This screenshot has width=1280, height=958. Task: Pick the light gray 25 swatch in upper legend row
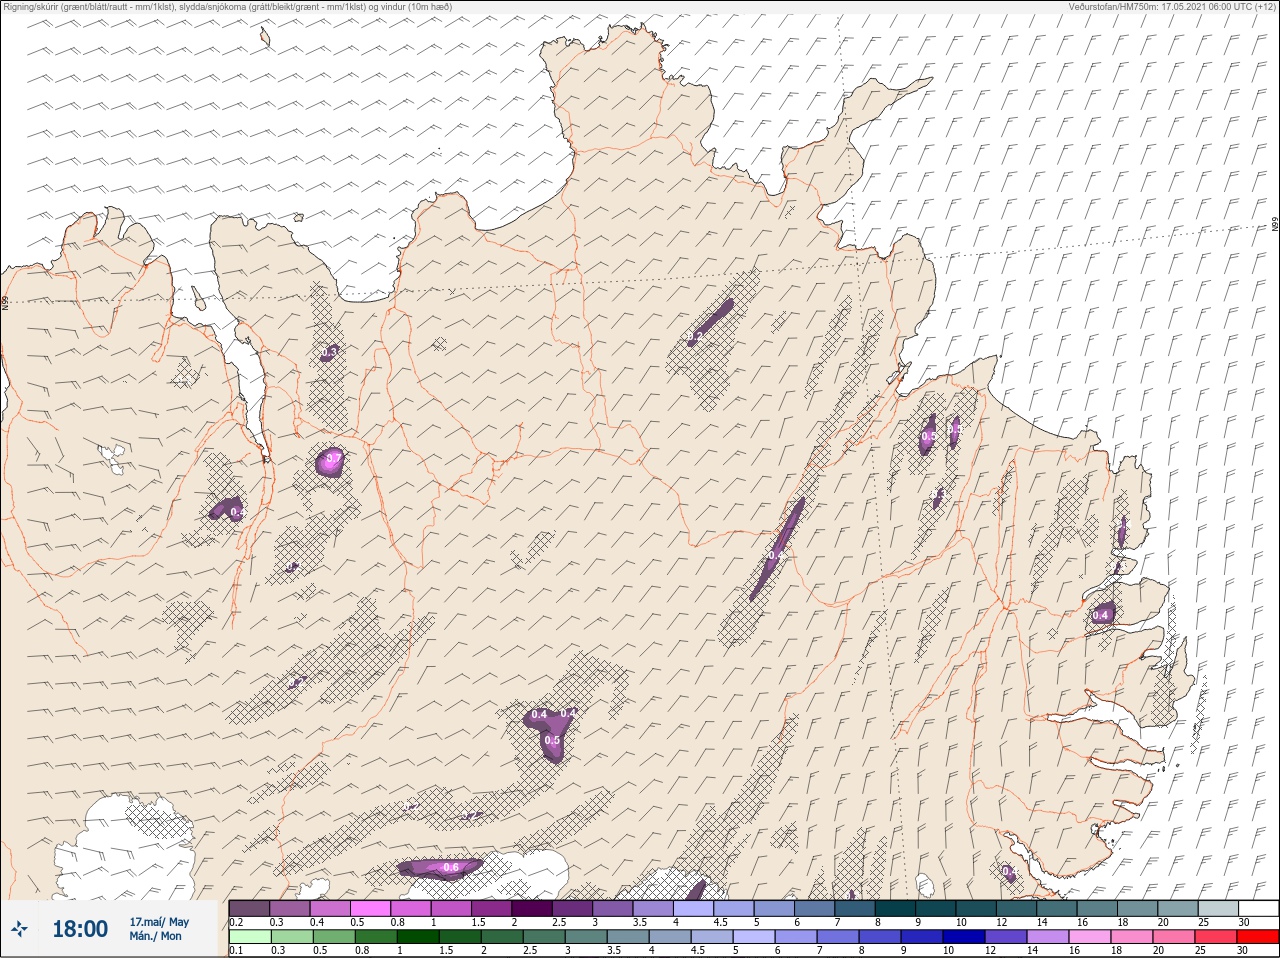coord(1218,908)
